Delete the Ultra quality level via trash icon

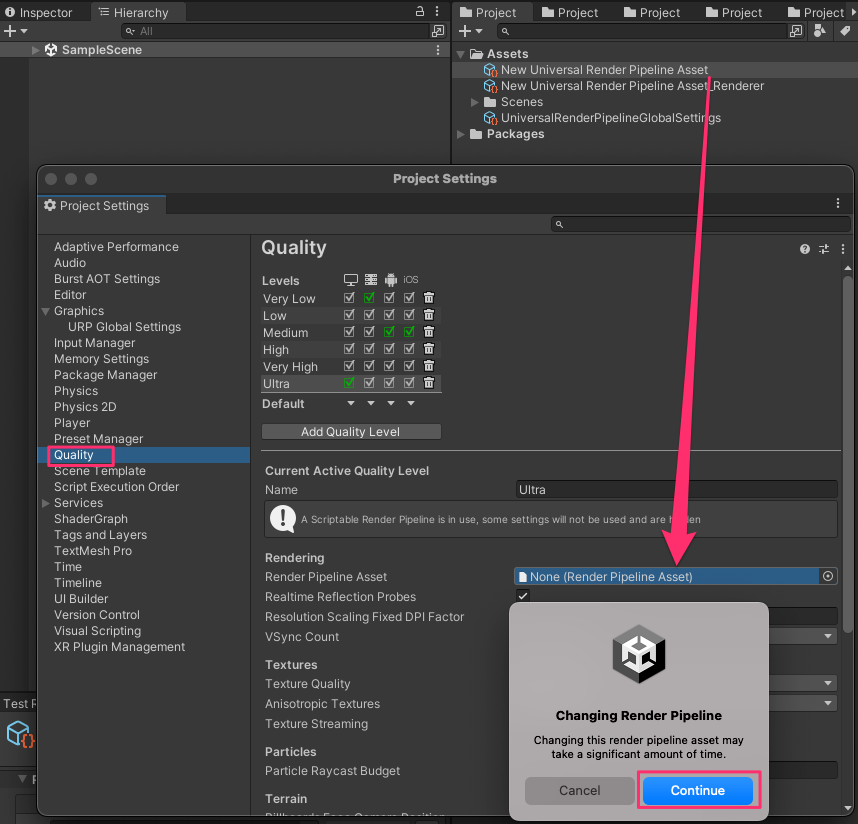429,383
